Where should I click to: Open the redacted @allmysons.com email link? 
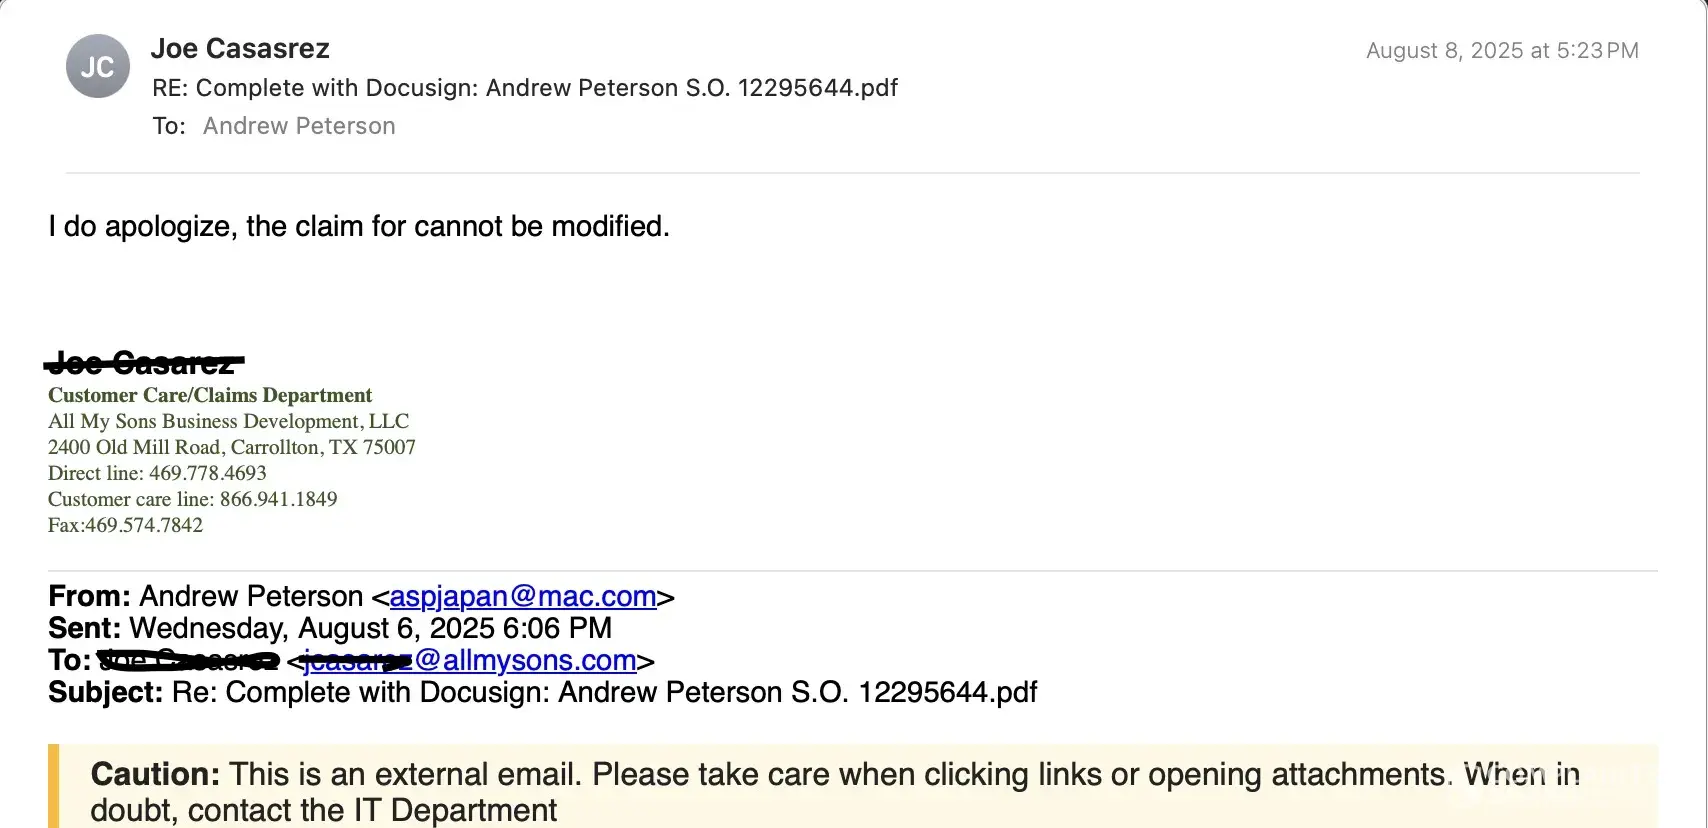[x=469, y=661]
